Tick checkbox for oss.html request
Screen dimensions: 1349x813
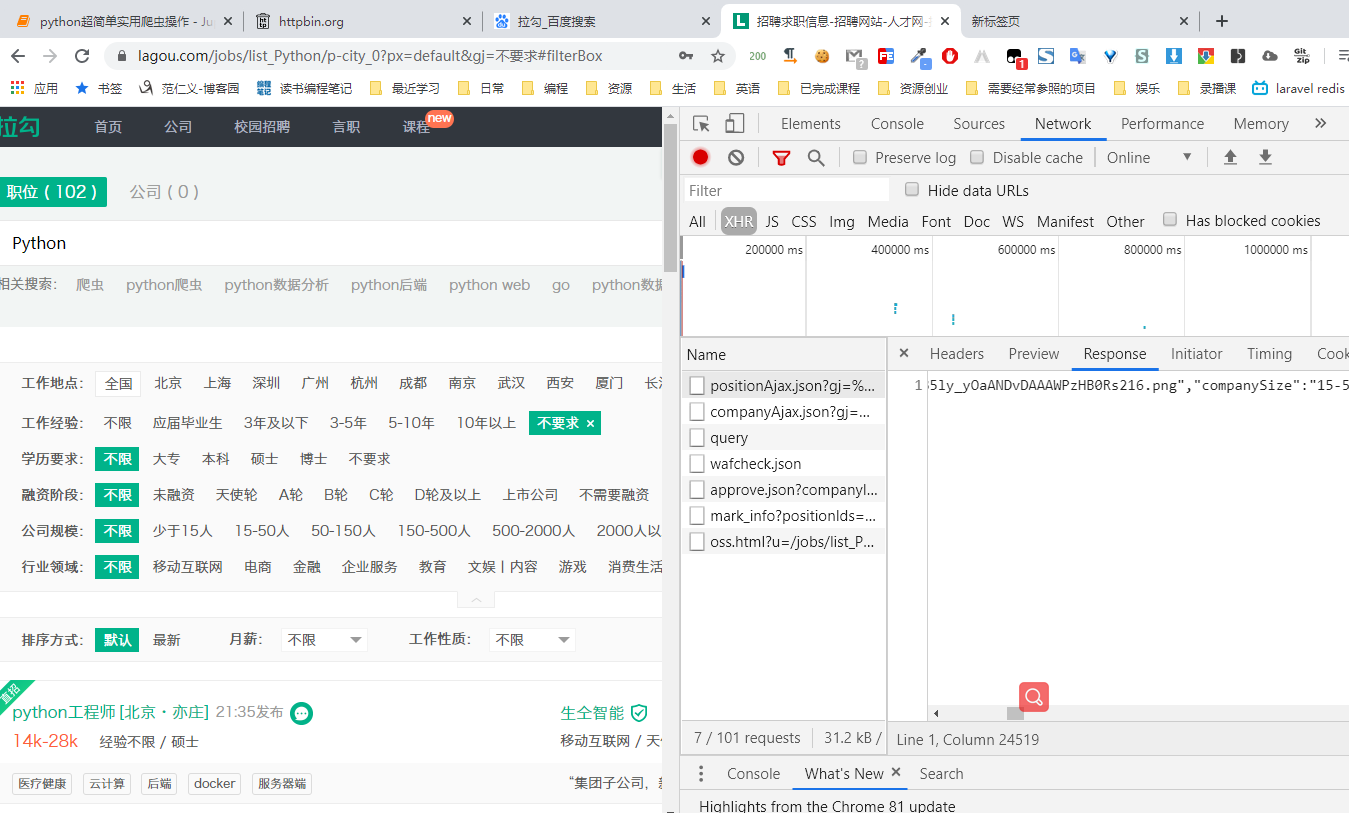click(x=697, y=541)
